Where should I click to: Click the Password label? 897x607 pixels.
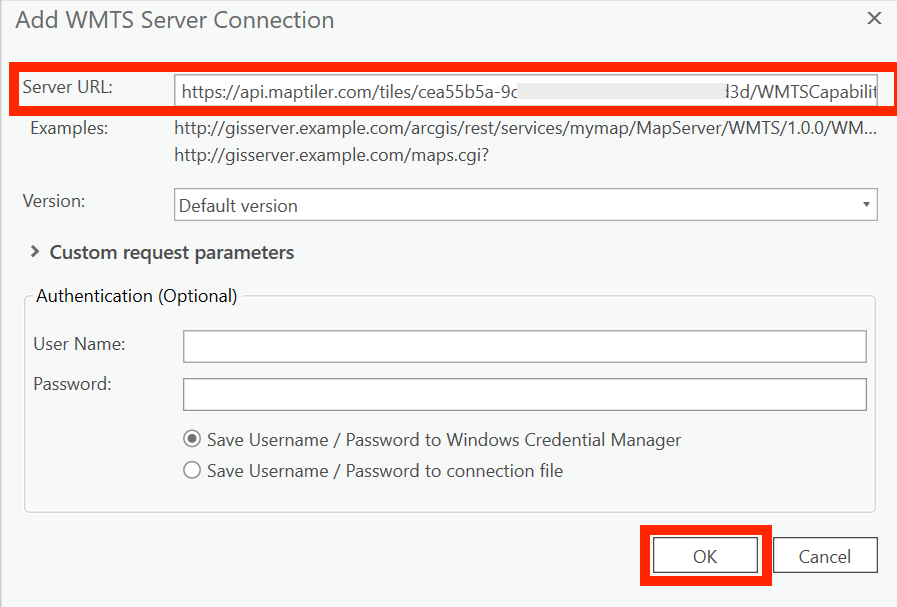[72, 384]
